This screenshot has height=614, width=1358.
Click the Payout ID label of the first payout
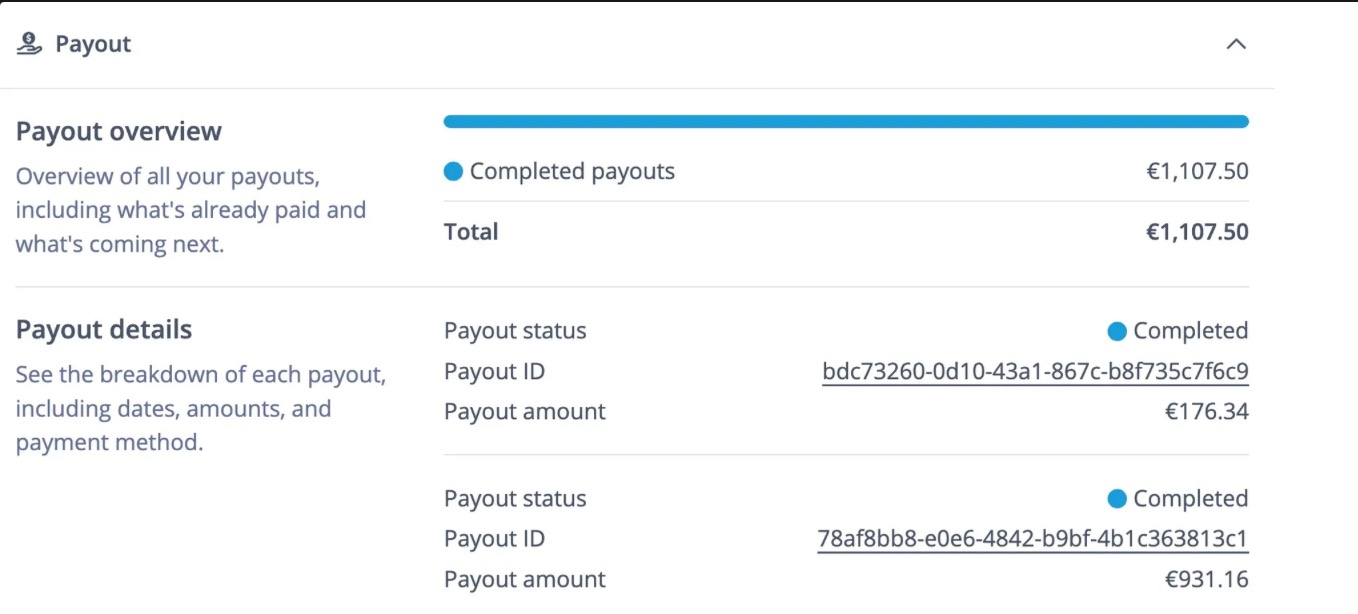(x=494, y=370)
